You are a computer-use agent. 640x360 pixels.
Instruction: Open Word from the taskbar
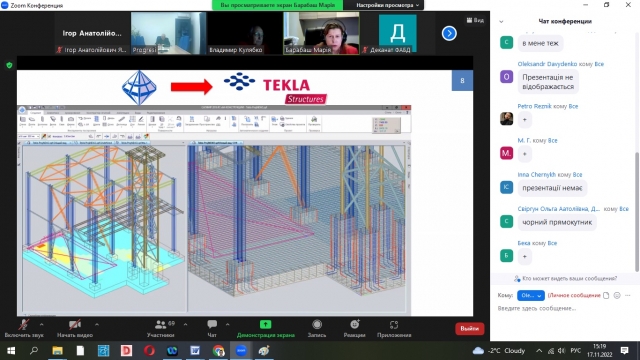pos(195,351)
